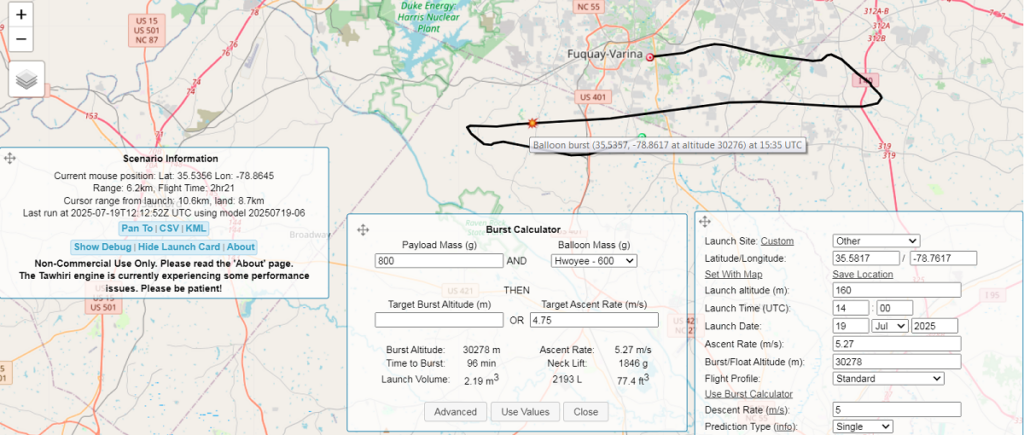The width and height of the screenshot is (1024, 435).
Task: Click the Use Values button
Action: (524, 412)
